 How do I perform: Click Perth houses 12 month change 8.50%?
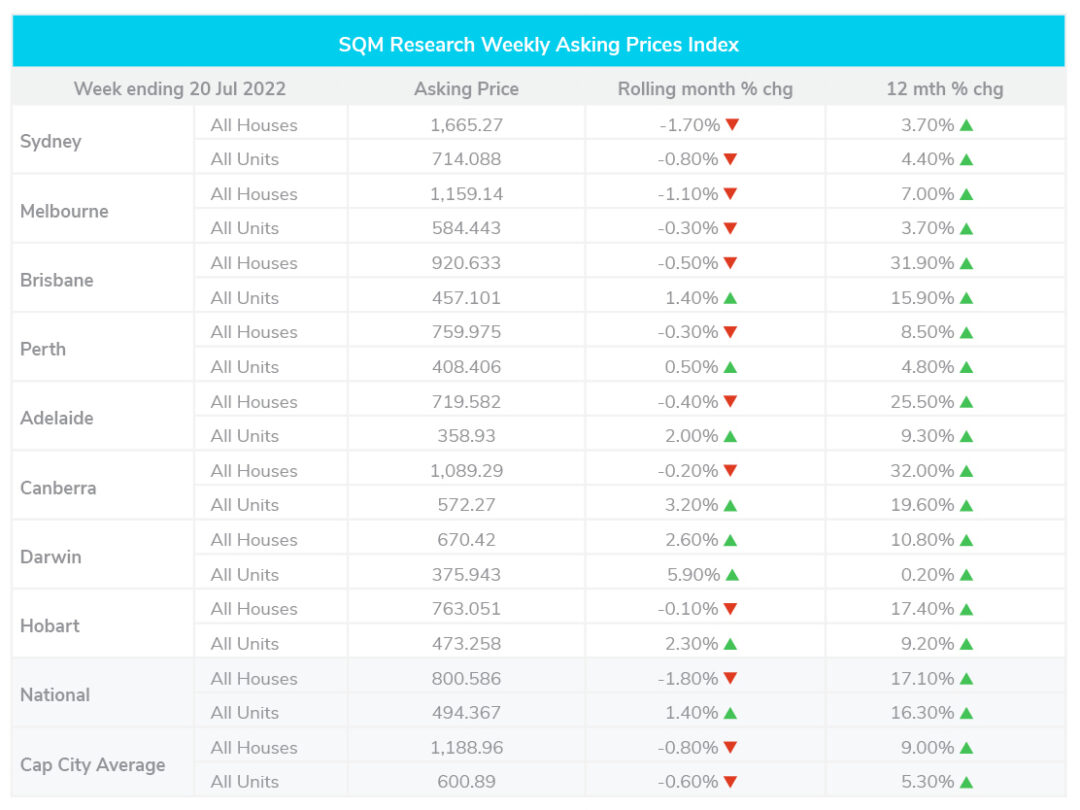tap(928, 332)
